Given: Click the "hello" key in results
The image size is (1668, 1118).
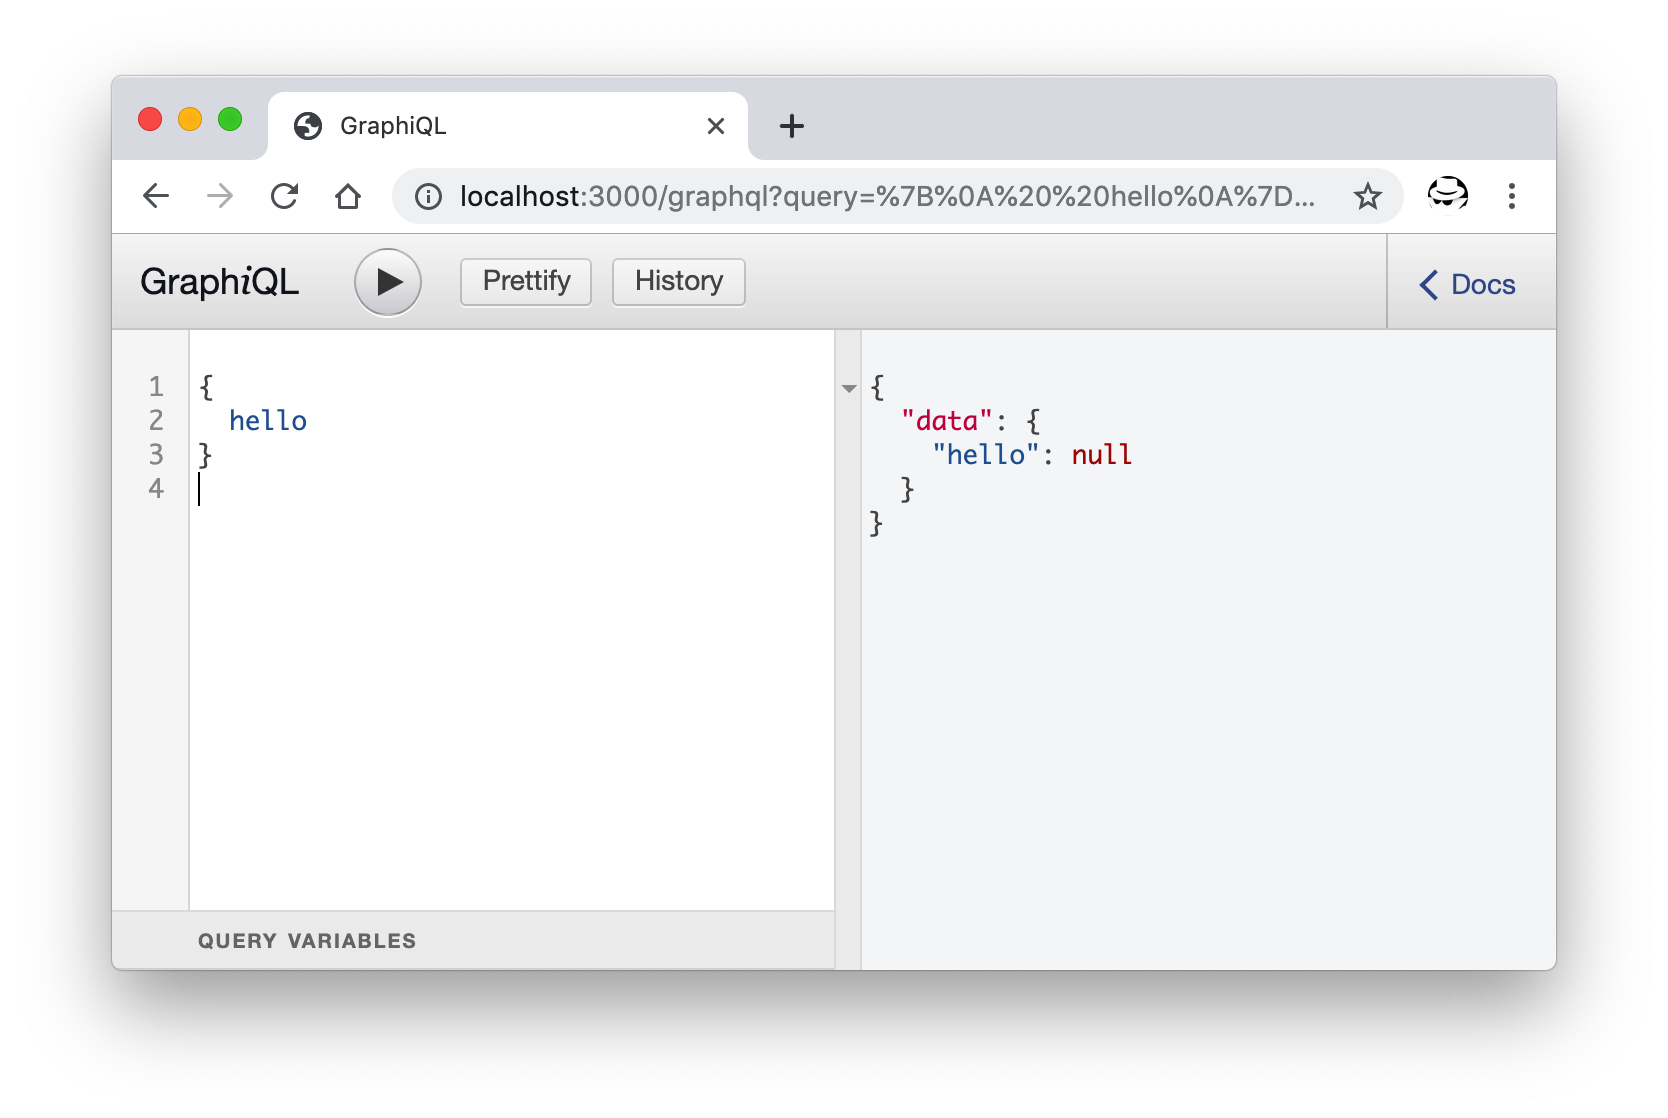Looking at the screenshot, I should click(986, 455).
